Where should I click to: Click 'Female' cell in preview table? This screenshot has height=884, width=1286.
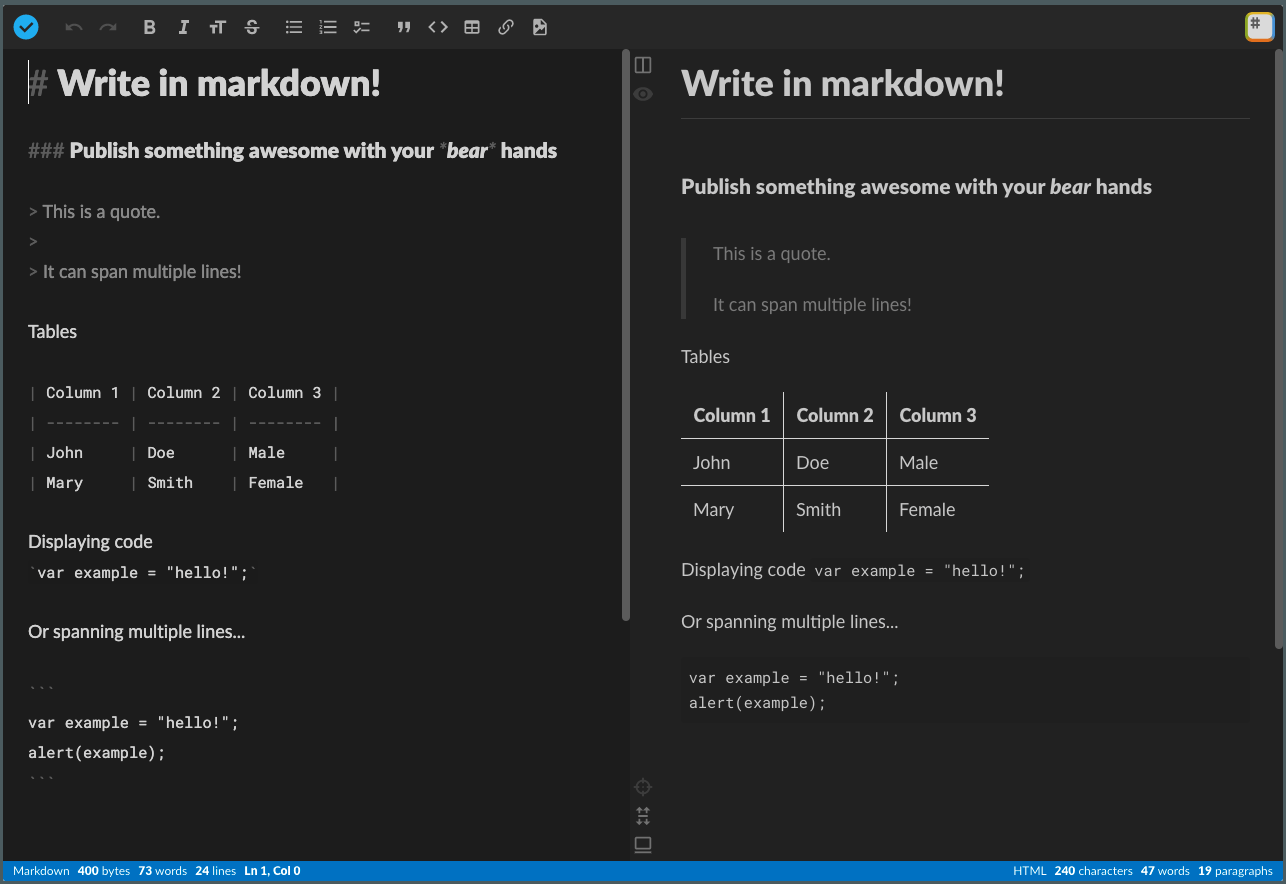[927, 509]
